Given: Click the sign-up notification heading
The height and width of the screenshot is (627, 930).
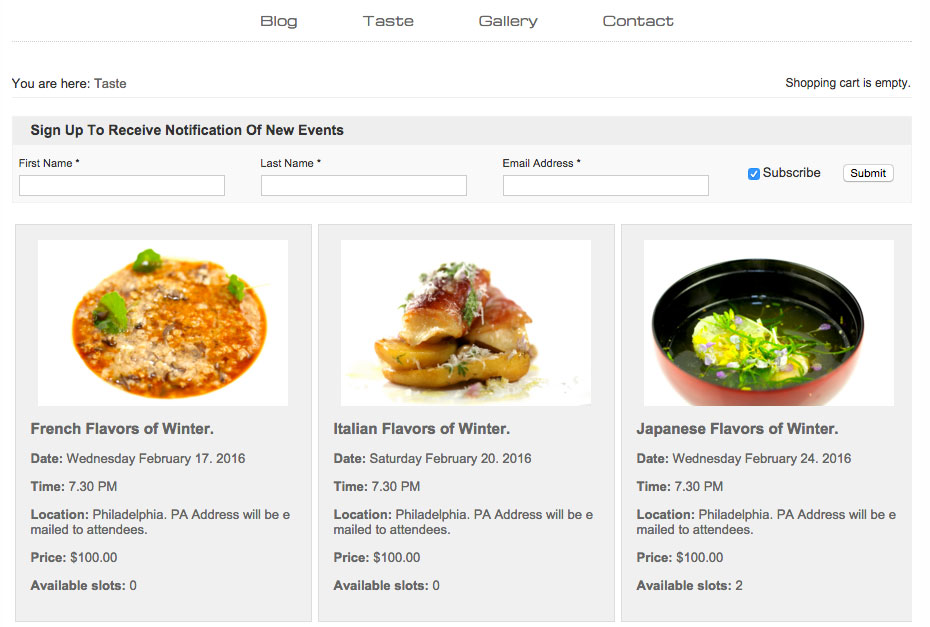Looking at the screenshot, I should (x=187, y=130).
